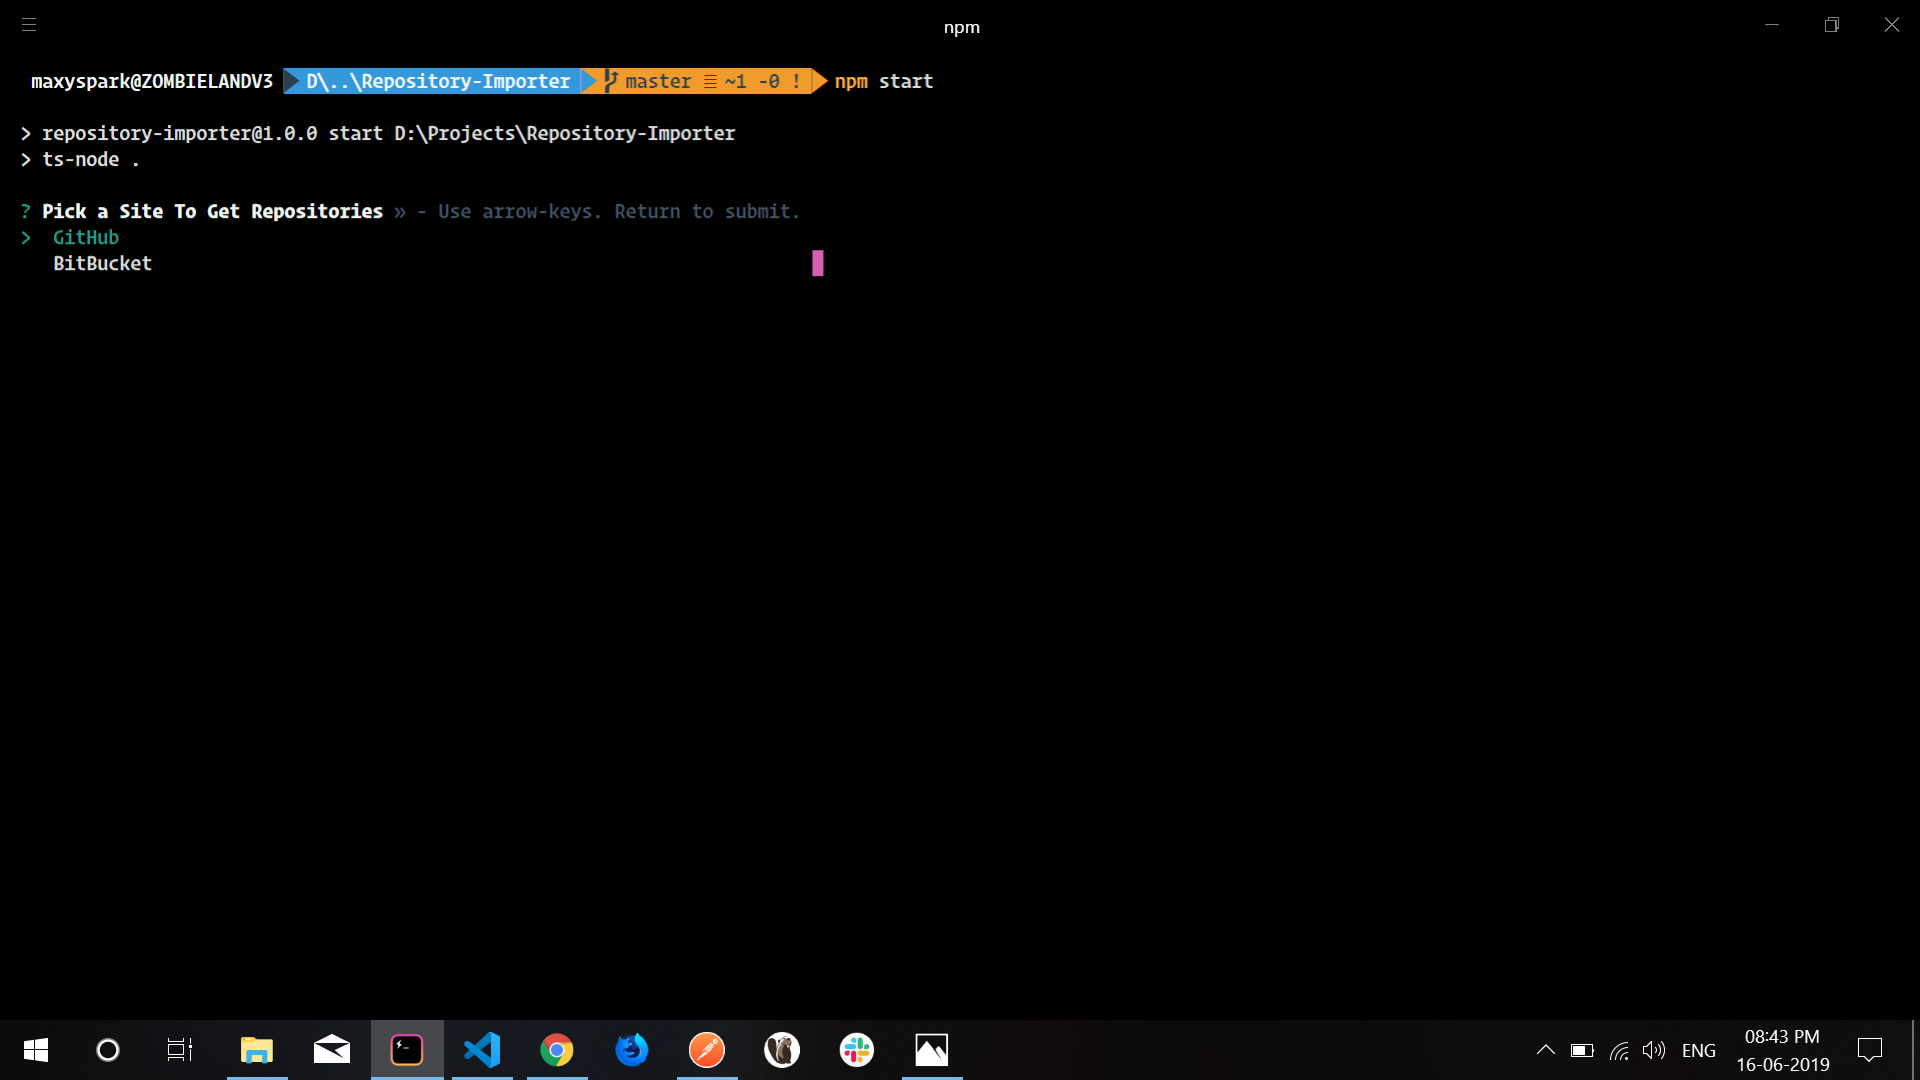Launch Firefox Developer Edition from the taskbar
Viewport: 1920px width, 1080px height.
632,1050
